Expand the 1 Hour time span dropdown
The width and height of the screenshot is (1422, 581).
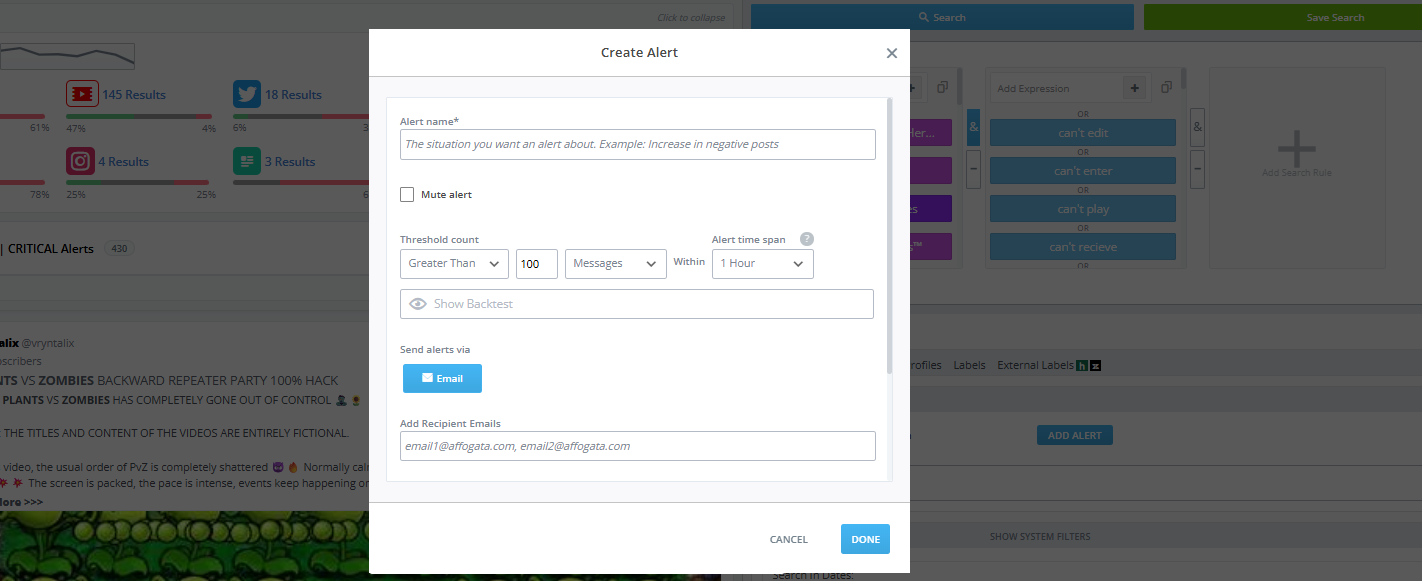[x=762, y=263]
